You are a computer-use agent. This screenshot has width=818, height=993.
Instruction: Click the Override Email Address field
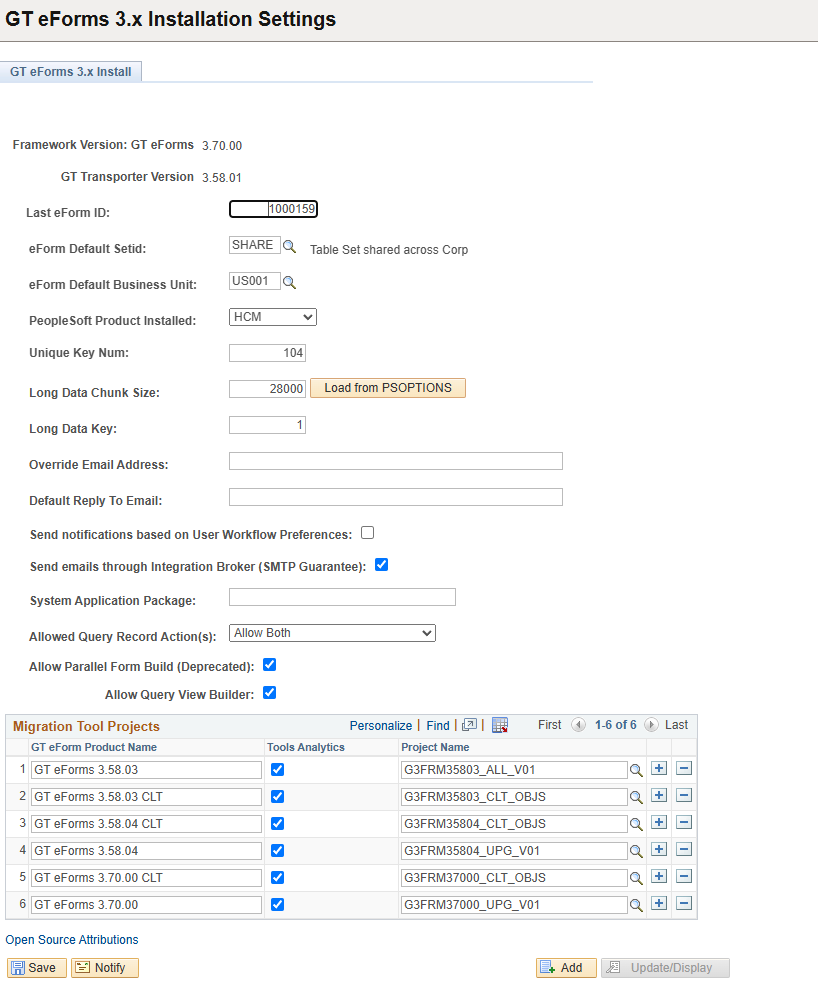[396, 461]
